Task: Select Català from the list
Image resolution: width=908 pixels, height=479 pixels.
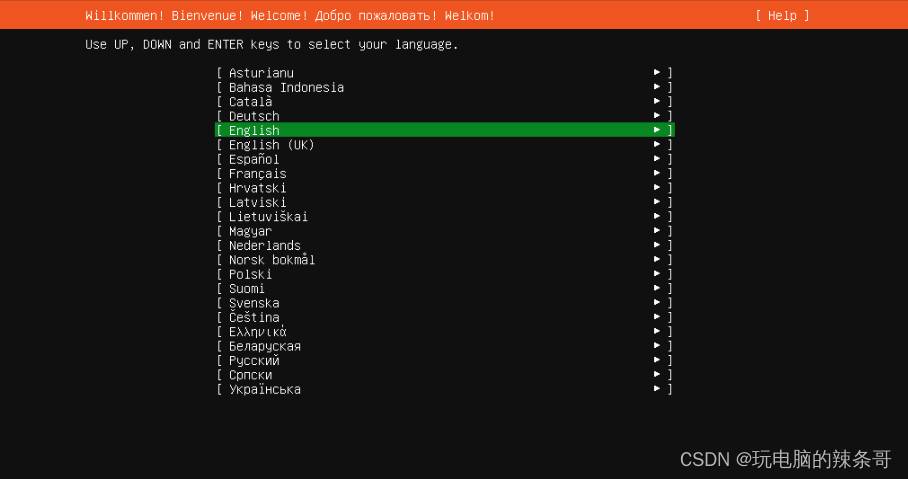Action: pyautogui.click(x=250, y=101)
